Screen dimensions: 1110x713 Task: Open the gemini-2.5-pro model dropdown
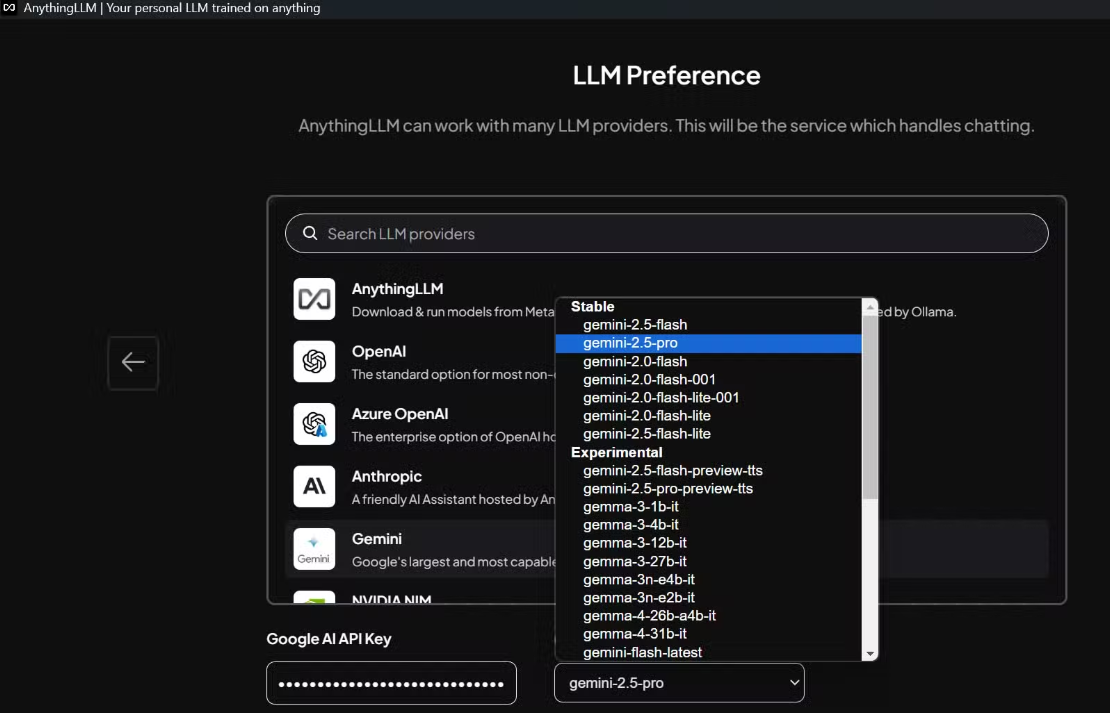click(x=679, y=683)
